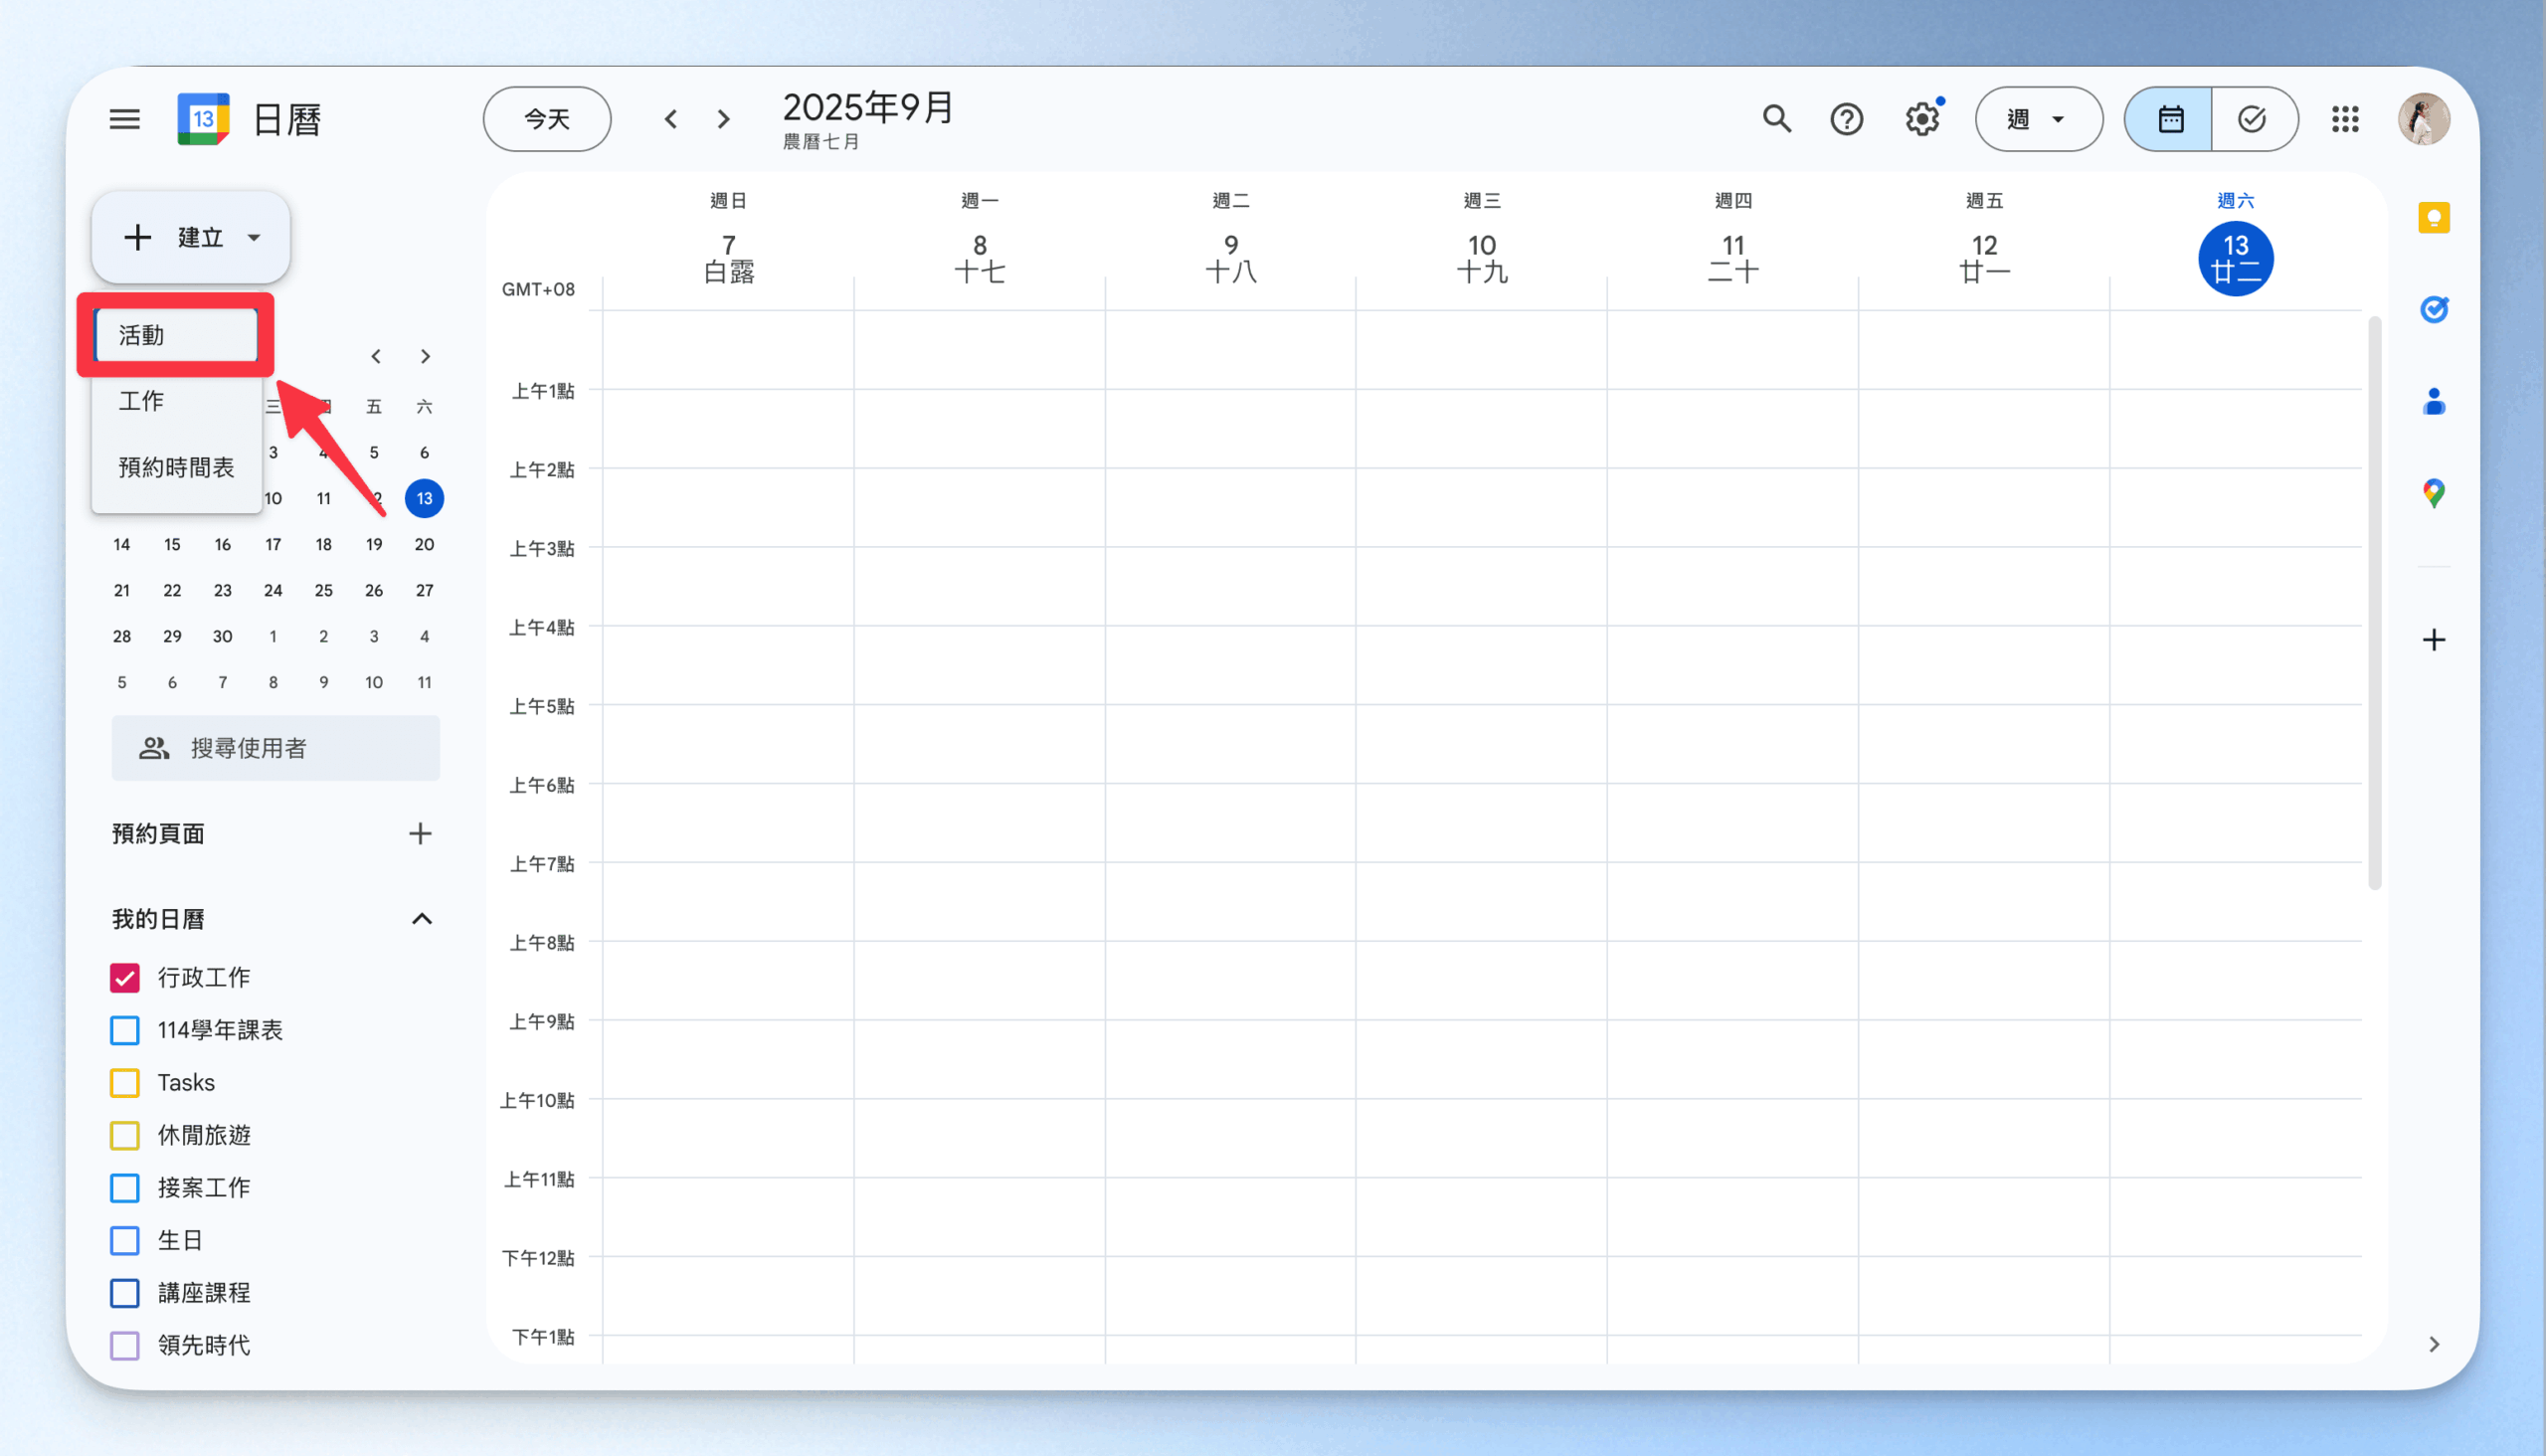Click the search magnifier icon

pyautogui.click(x=1776, y=119)
